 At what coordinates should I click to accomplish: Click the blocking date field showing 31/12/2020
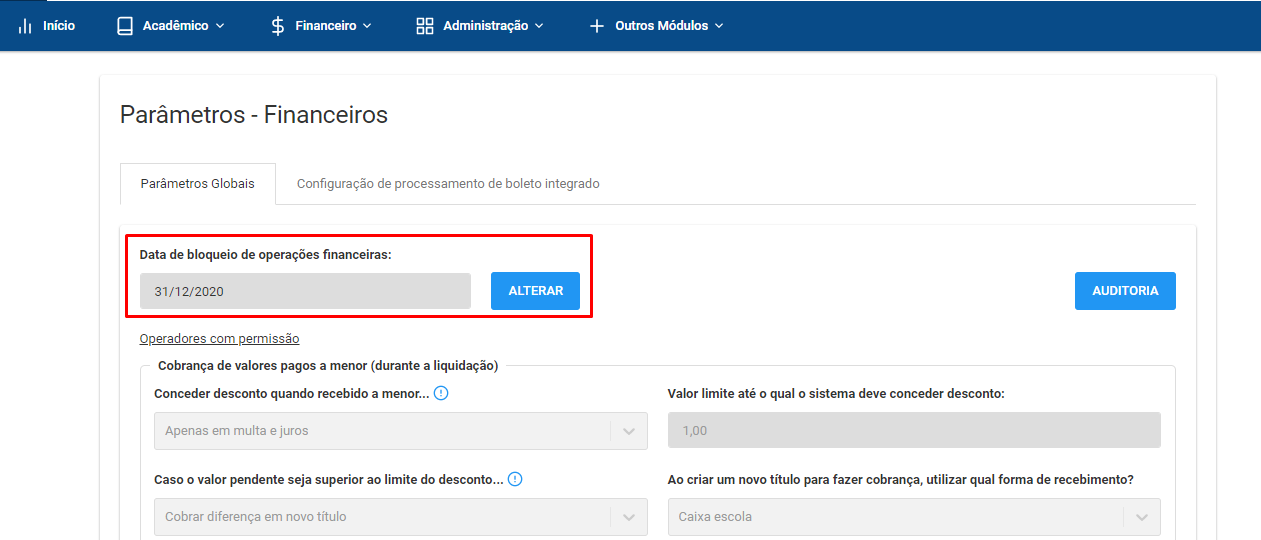[305, 291]
